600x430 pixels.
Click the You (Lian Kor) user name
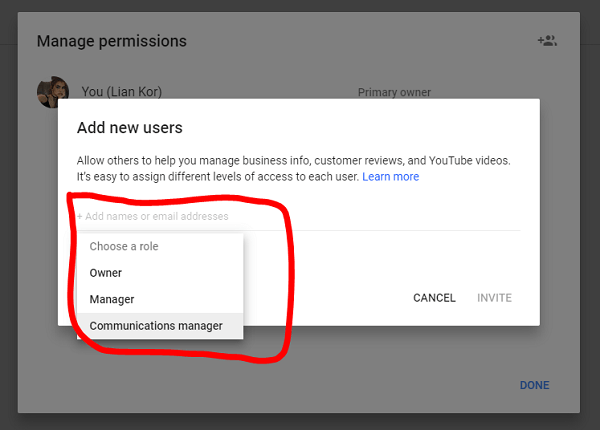122,92
